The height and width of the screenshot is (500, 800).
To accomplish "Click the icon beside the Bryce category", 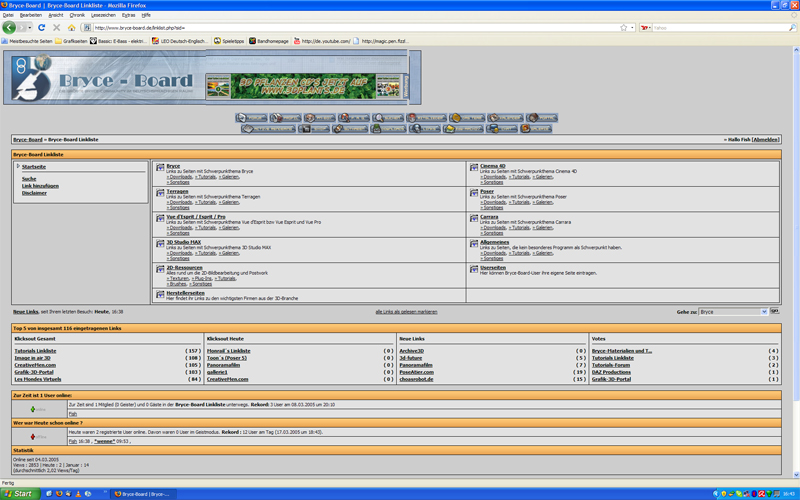I will [x=160, y=167].
